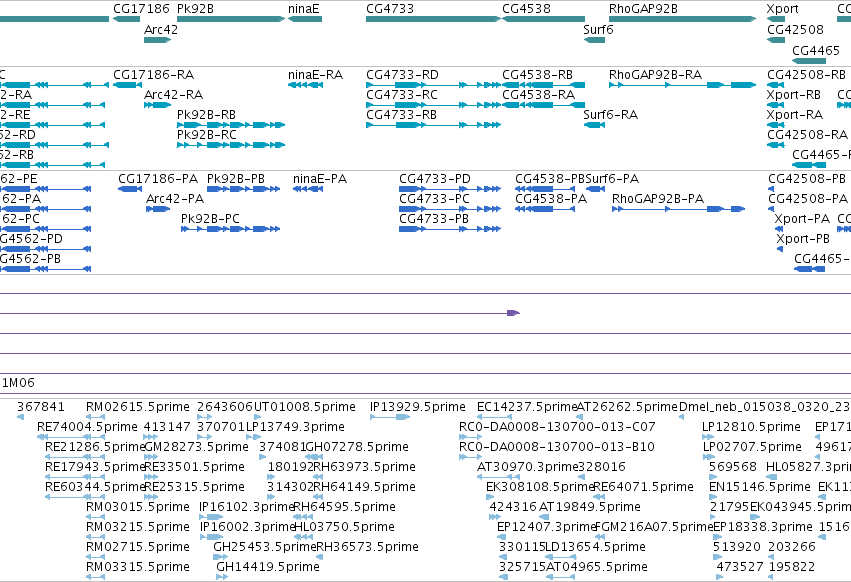Click transcript Surf6-RA
The height and width of the screenshot is (582, 851).
(611, 115)
